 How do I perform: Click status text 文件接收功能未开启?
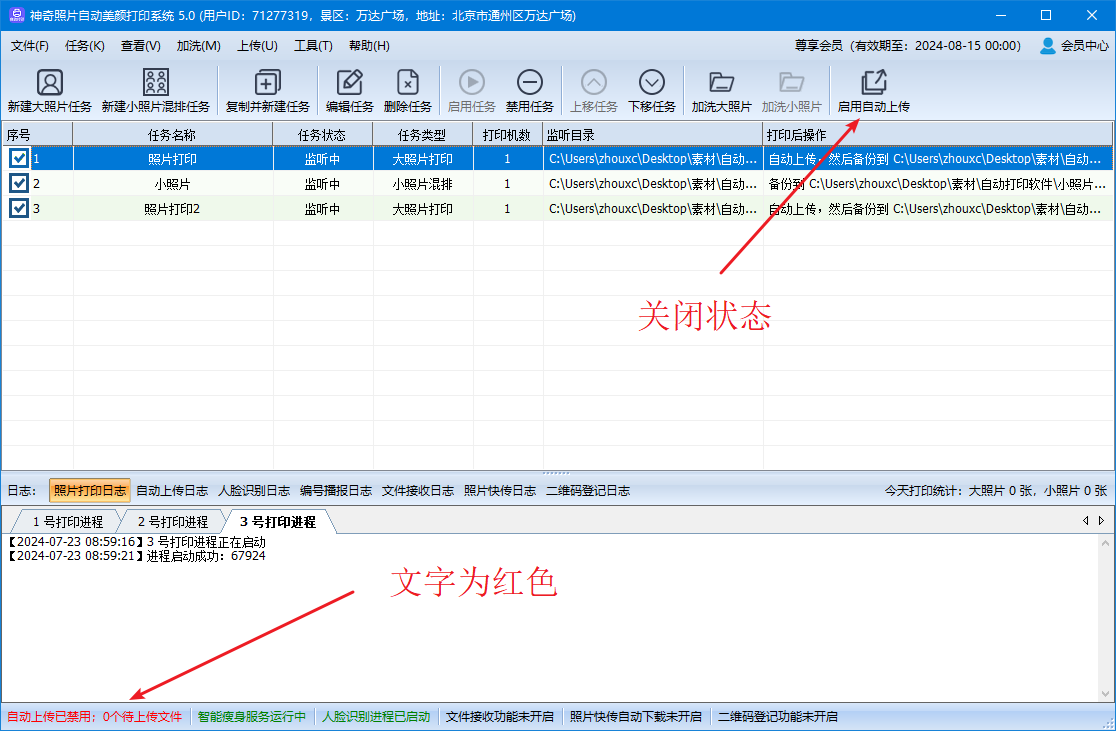click(x=500, y=717)
